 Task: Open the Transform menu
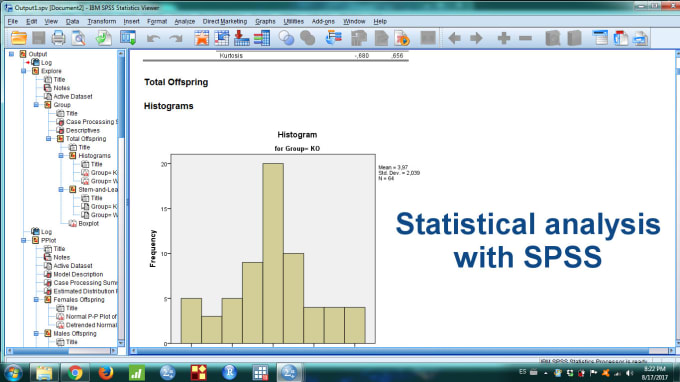coord(101,21)
